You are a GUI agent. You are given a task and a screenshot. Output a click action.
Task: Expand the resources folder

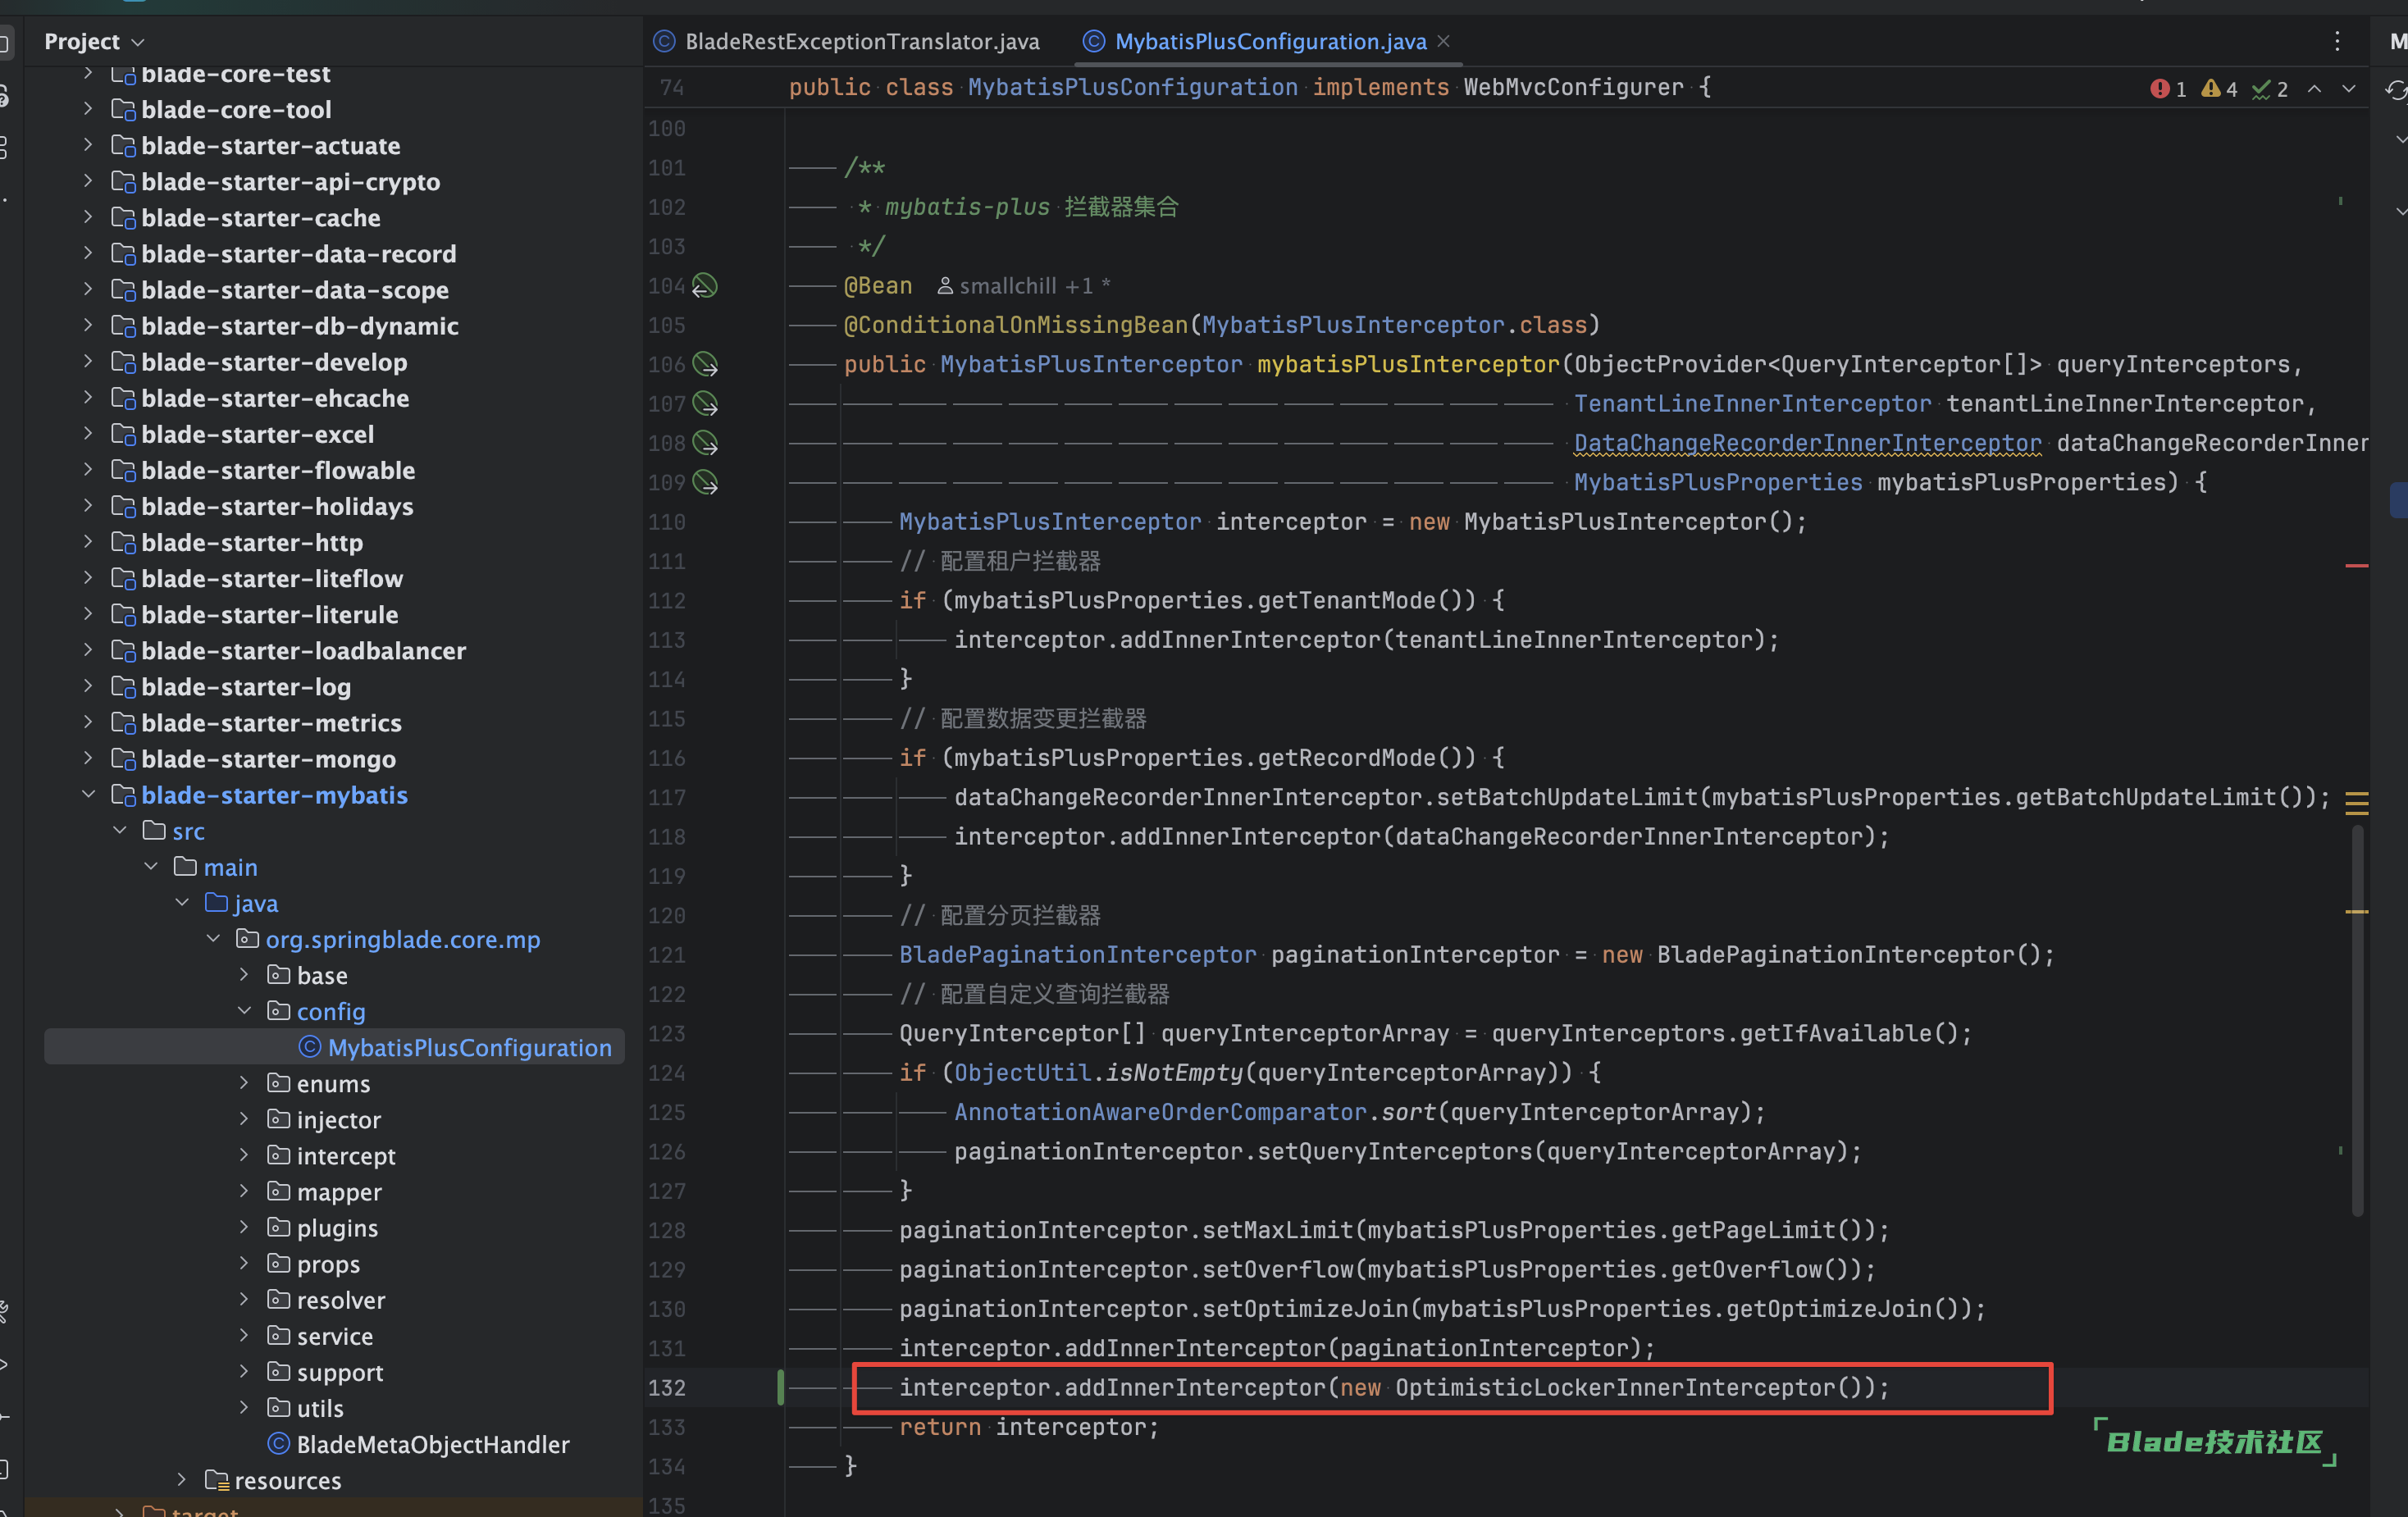tap(182, 1479)
